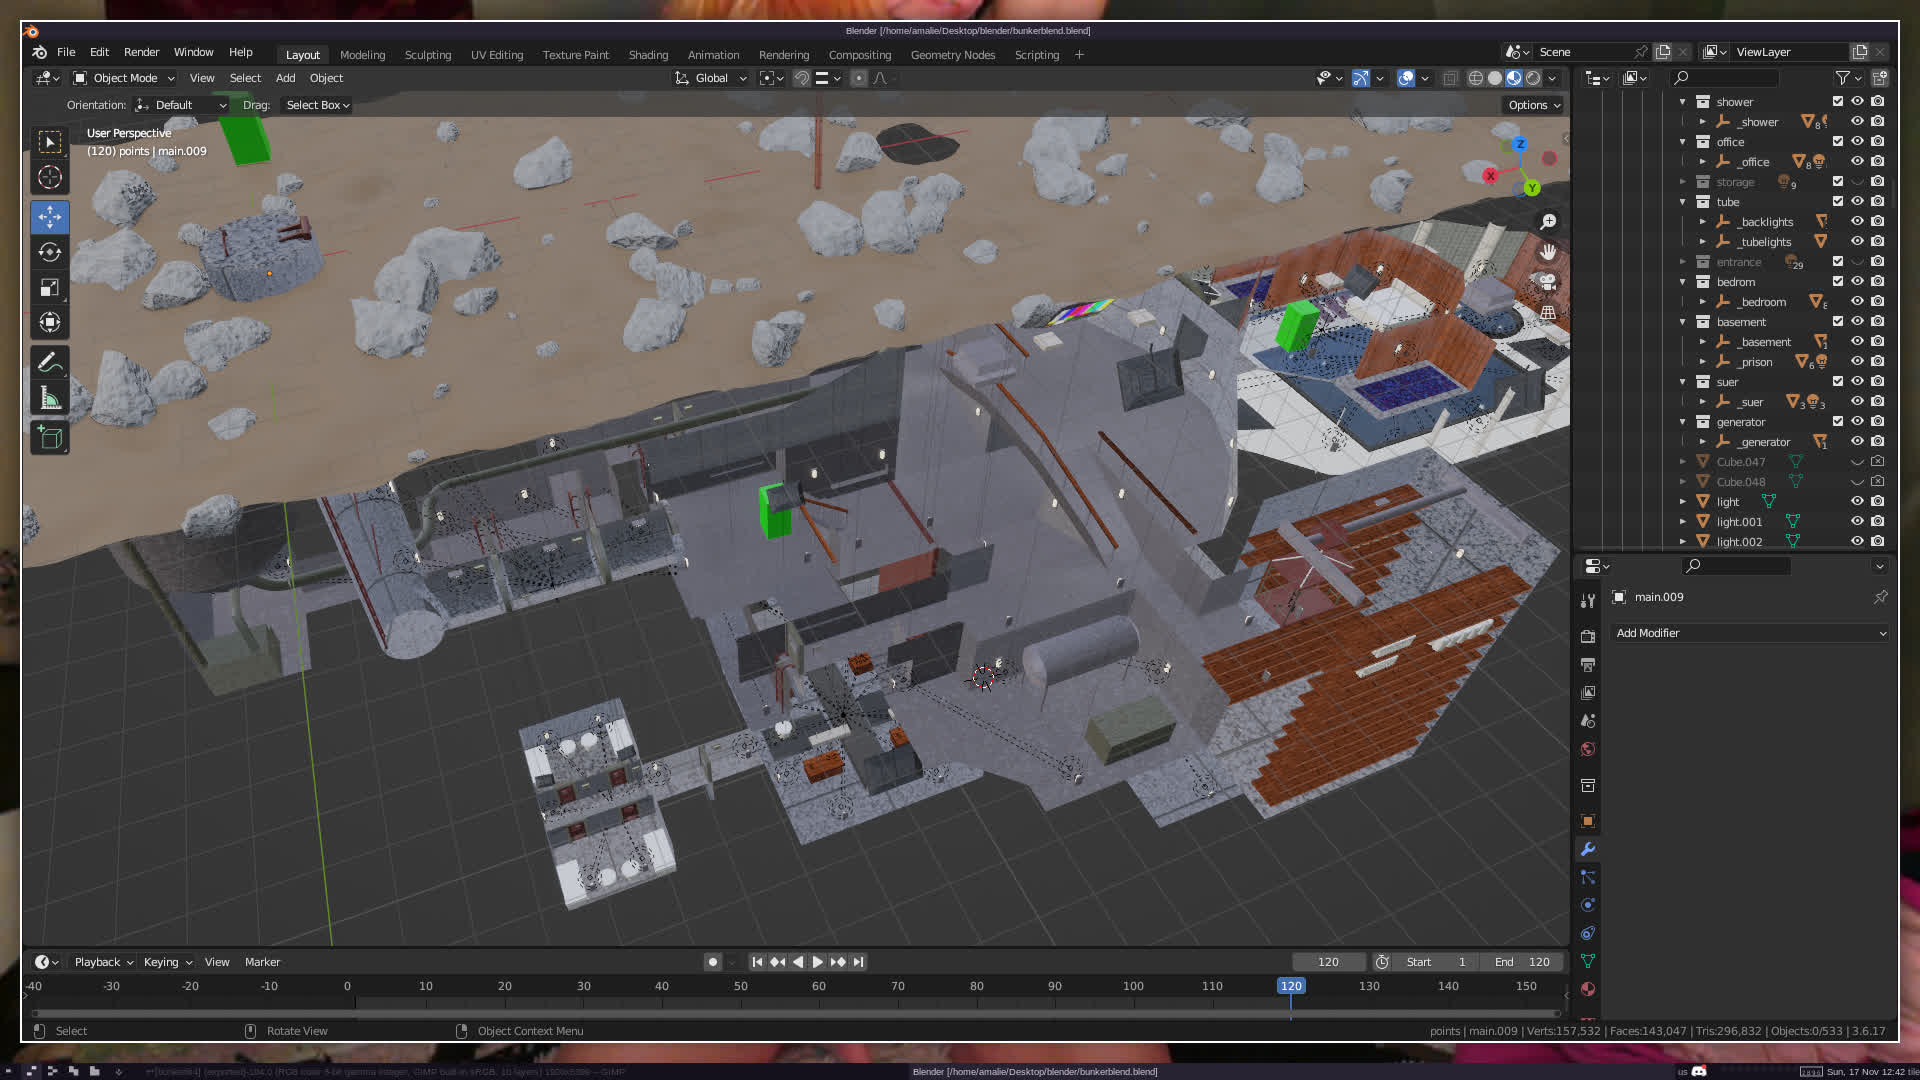Uncheck the shower collection checkbox
The height and width of the screenshot is (1080, 1920).
pos(1838,101)
